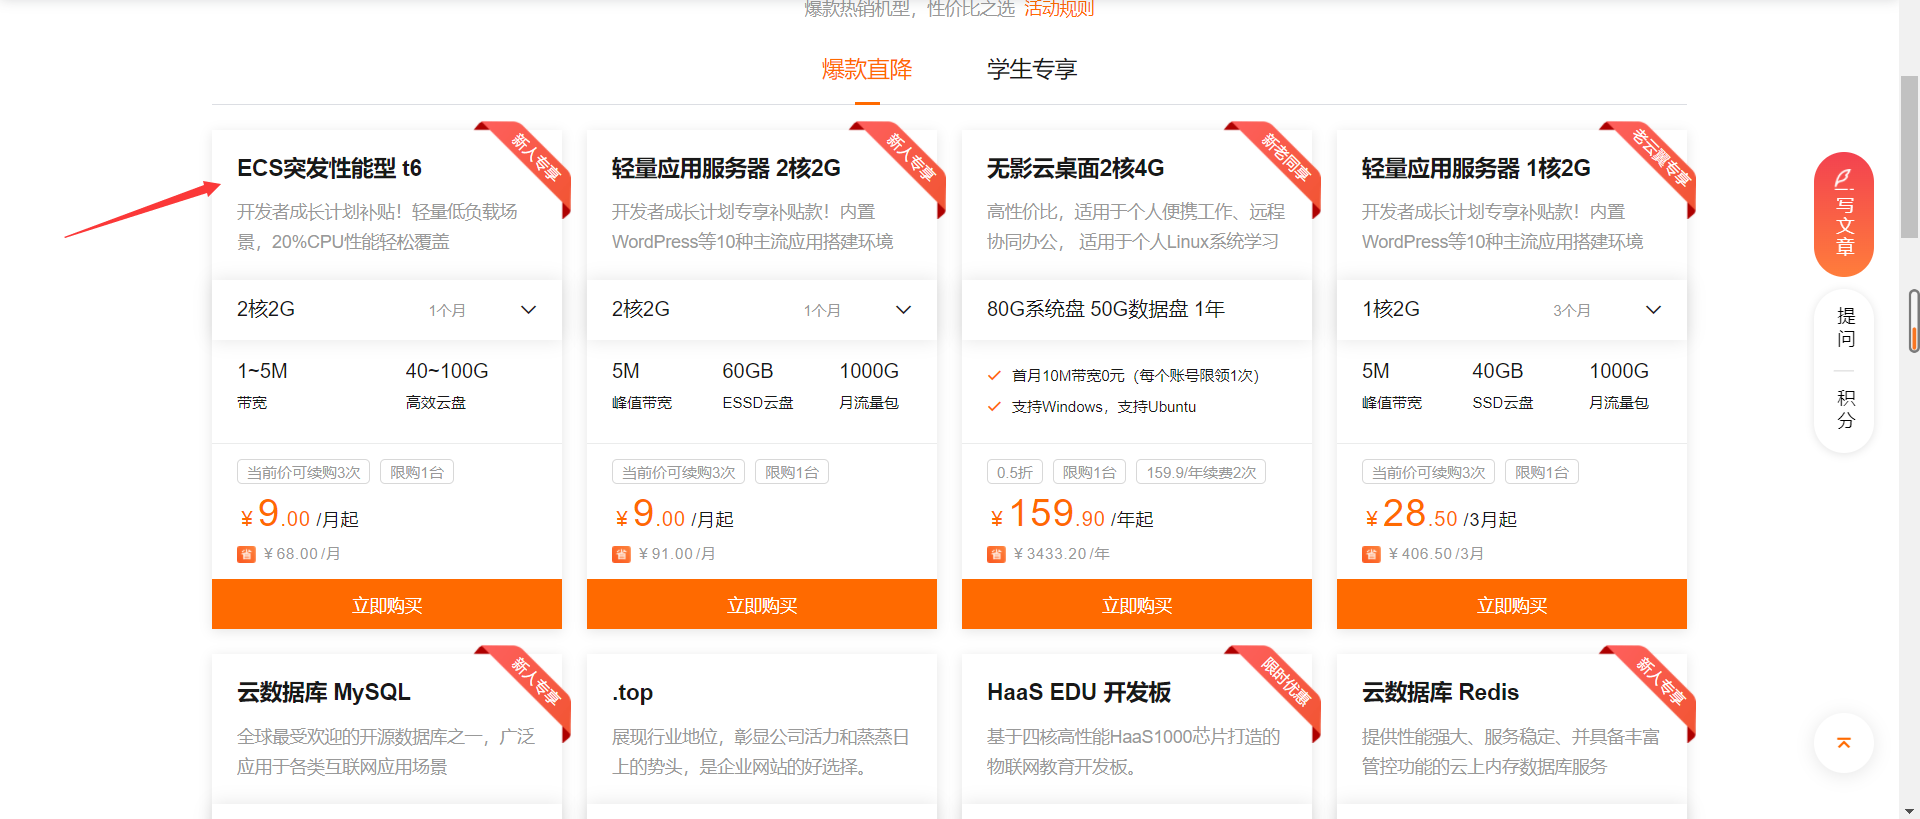Click the 当前价可续购3次 tag on ECS card
Viewport: 1920px width, 819px height.
point(304,472)
